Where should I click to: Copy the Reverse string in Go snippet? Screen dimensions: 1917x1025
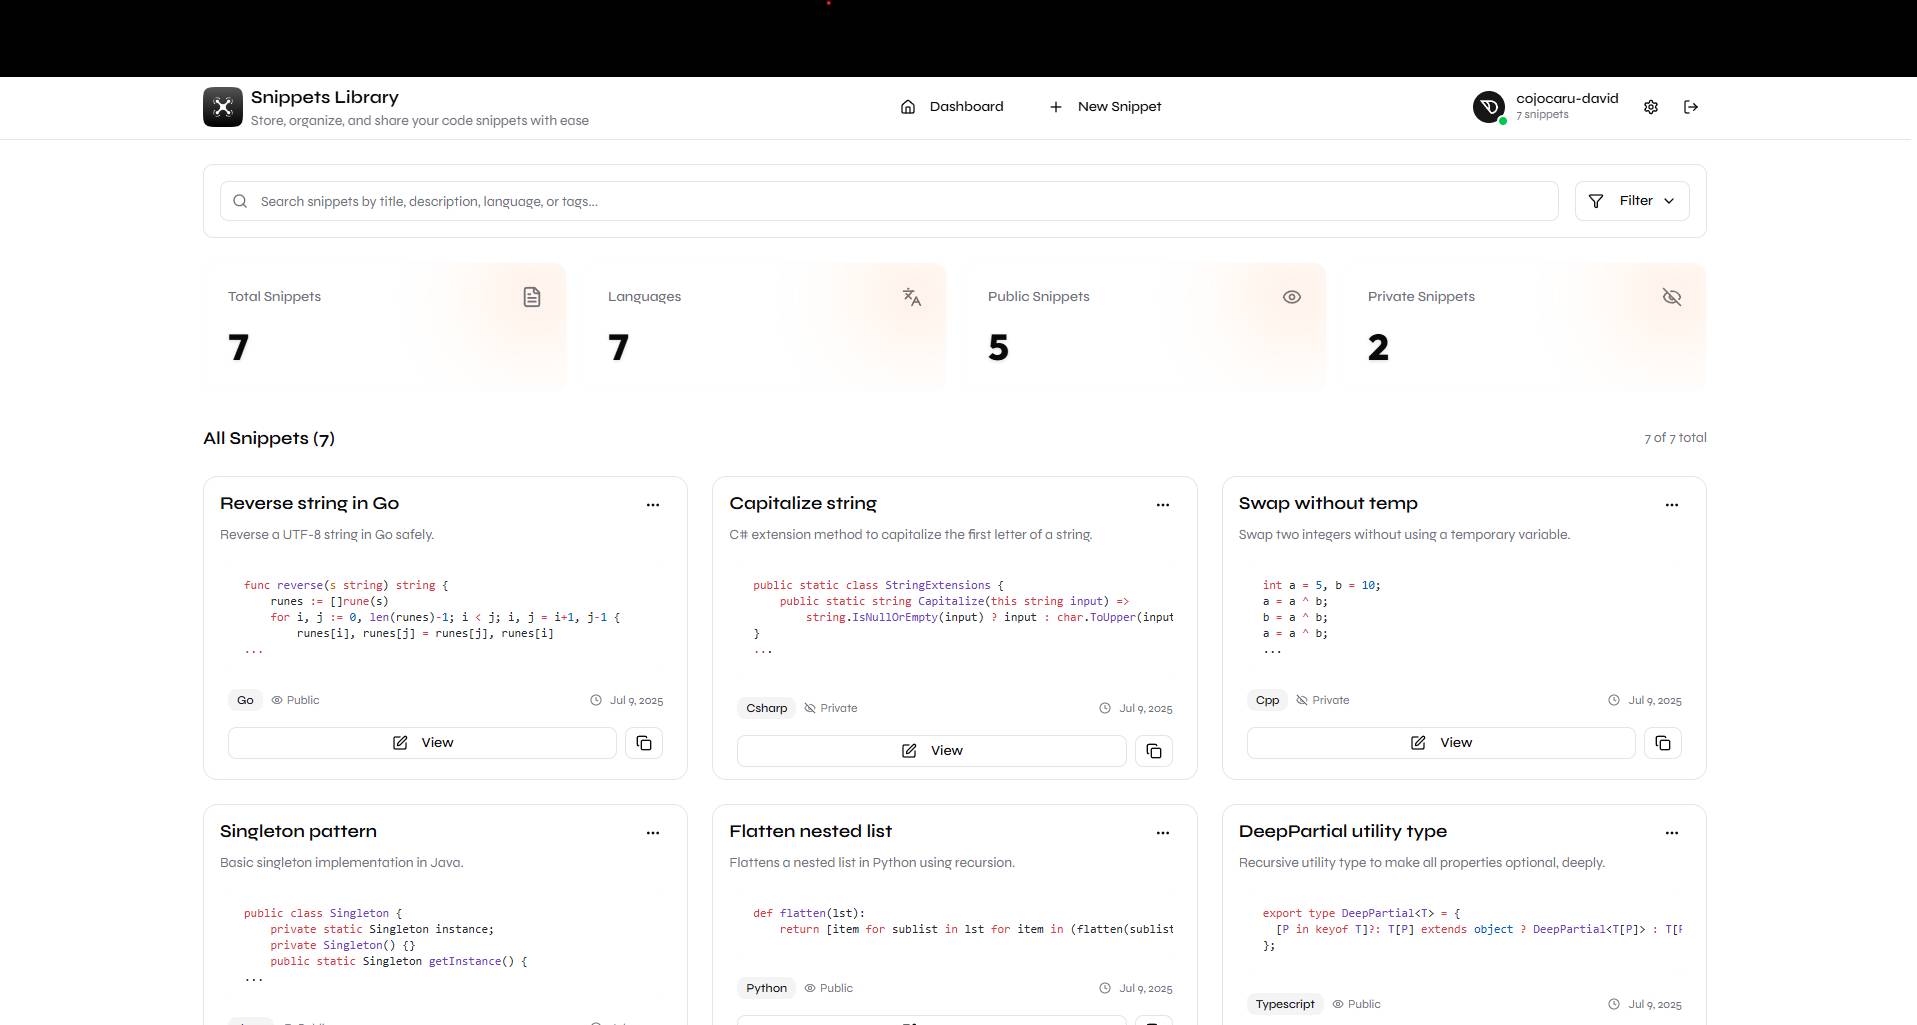point(643,743)
